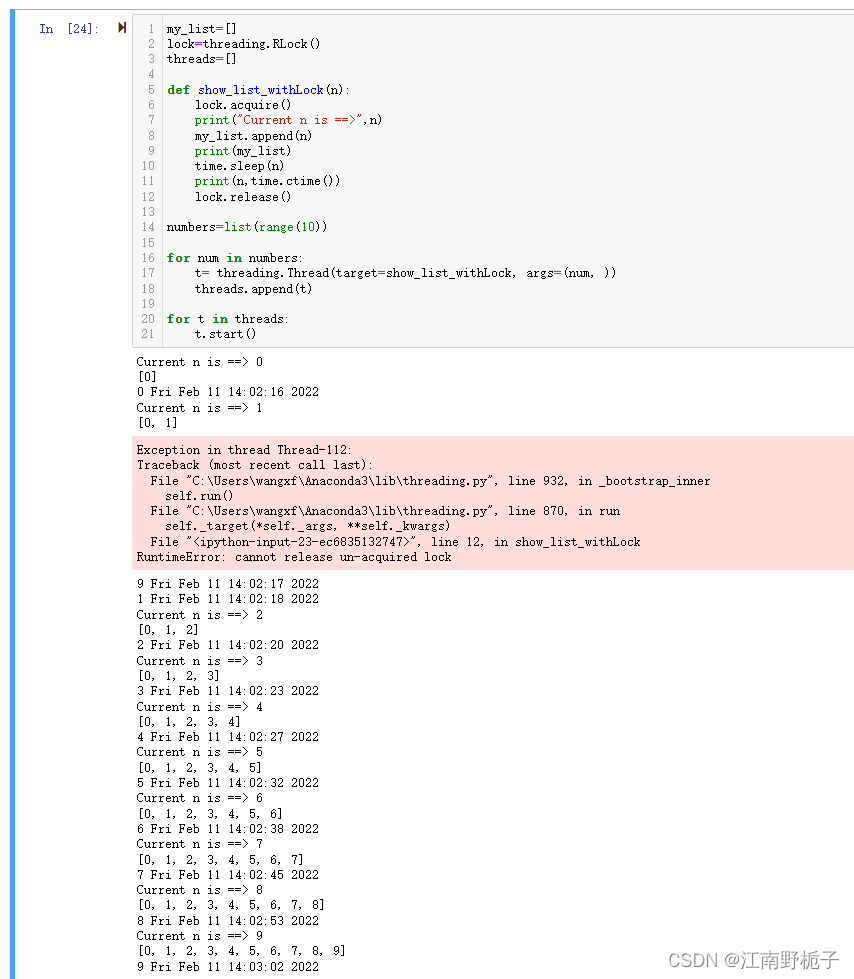The height and width of the screenshot is (979, 854).
Task: Click the show_list_withLock function name
Action: point(260,89)
